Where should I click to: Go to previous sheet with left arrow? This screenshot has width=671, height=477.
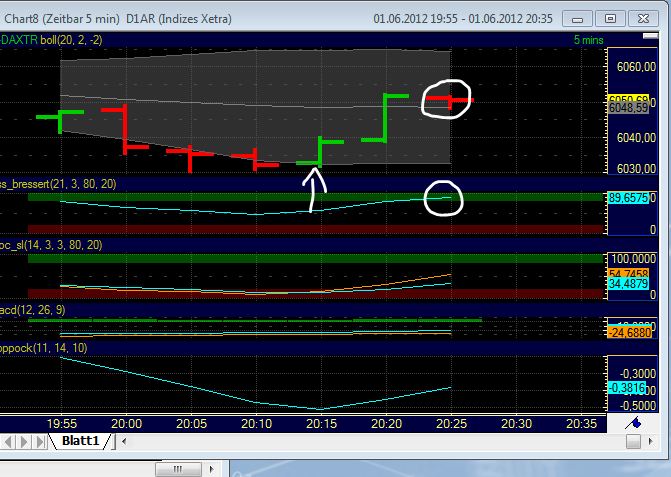point(8,441)
